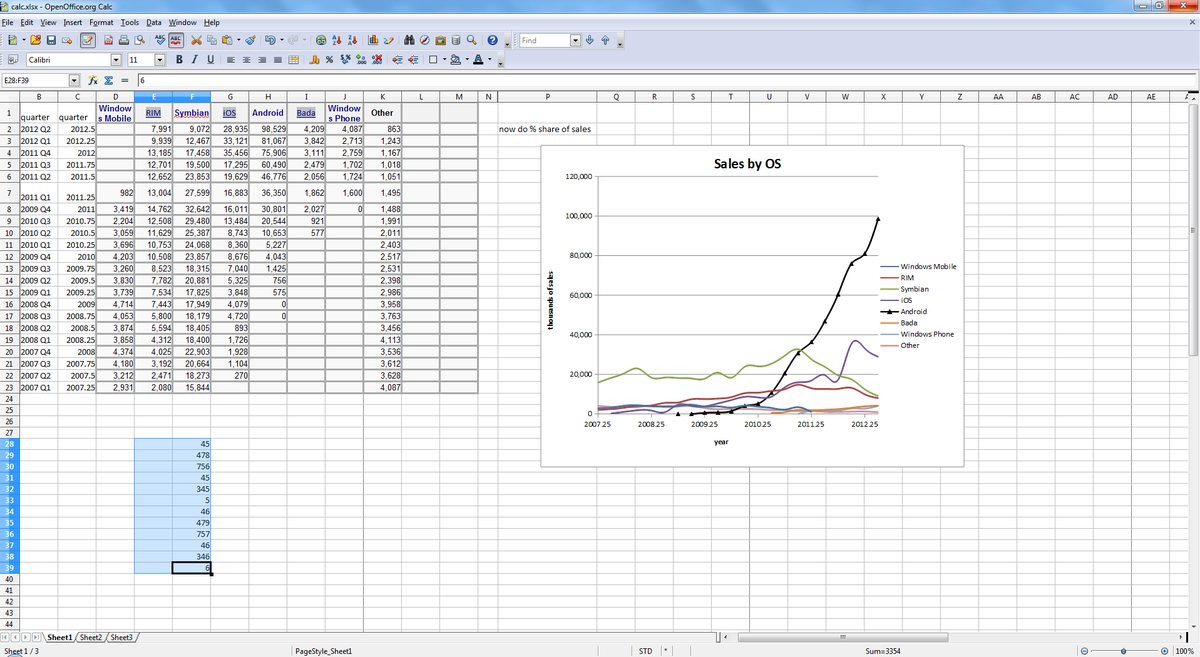Viewport: 1200px width, 657px height.
Task: Click the Find & Replace binoculars icon
Action: click(410, 41)
